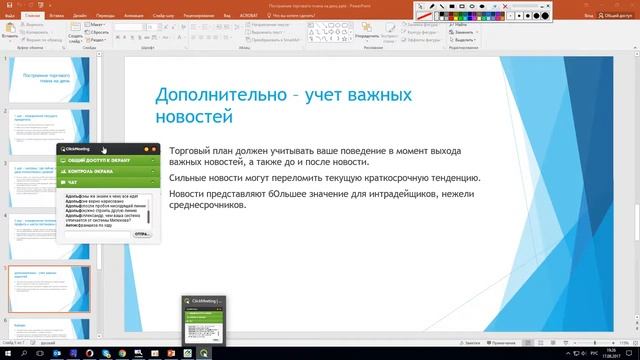Open the Вставка ribbon tab
This screenshot has width=640, height=360.
point(57,16)
